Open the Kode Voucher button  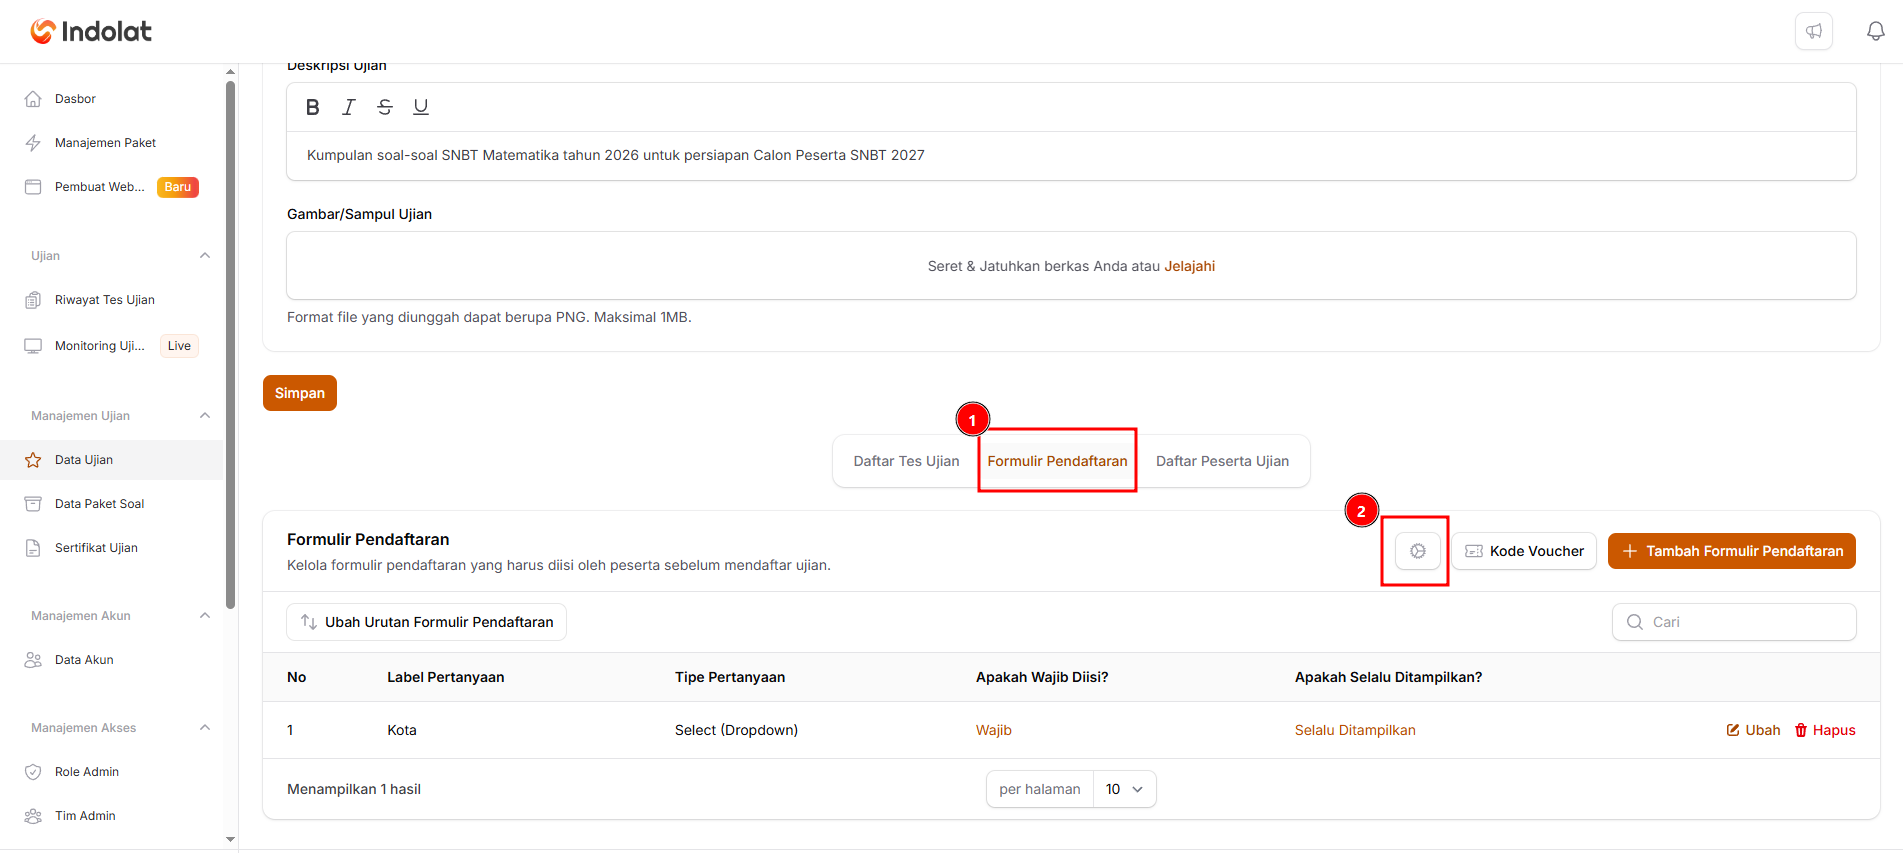point(1524,551)
